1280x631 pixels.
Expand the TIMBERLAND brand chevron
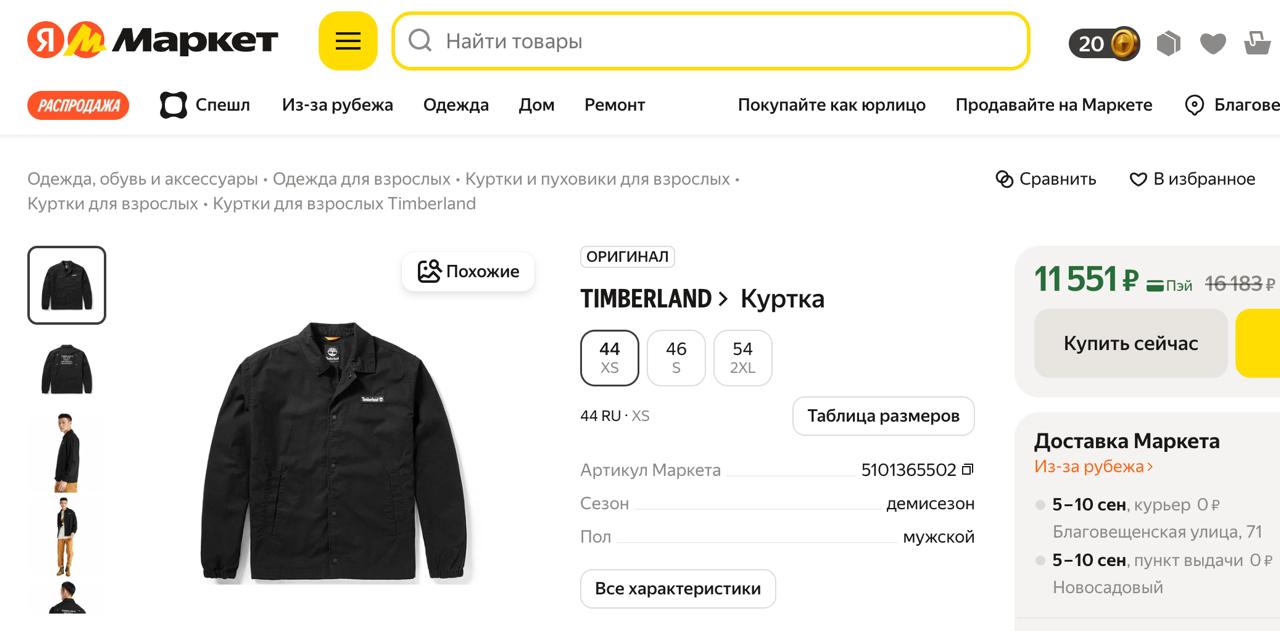click(x=722, y=298)
